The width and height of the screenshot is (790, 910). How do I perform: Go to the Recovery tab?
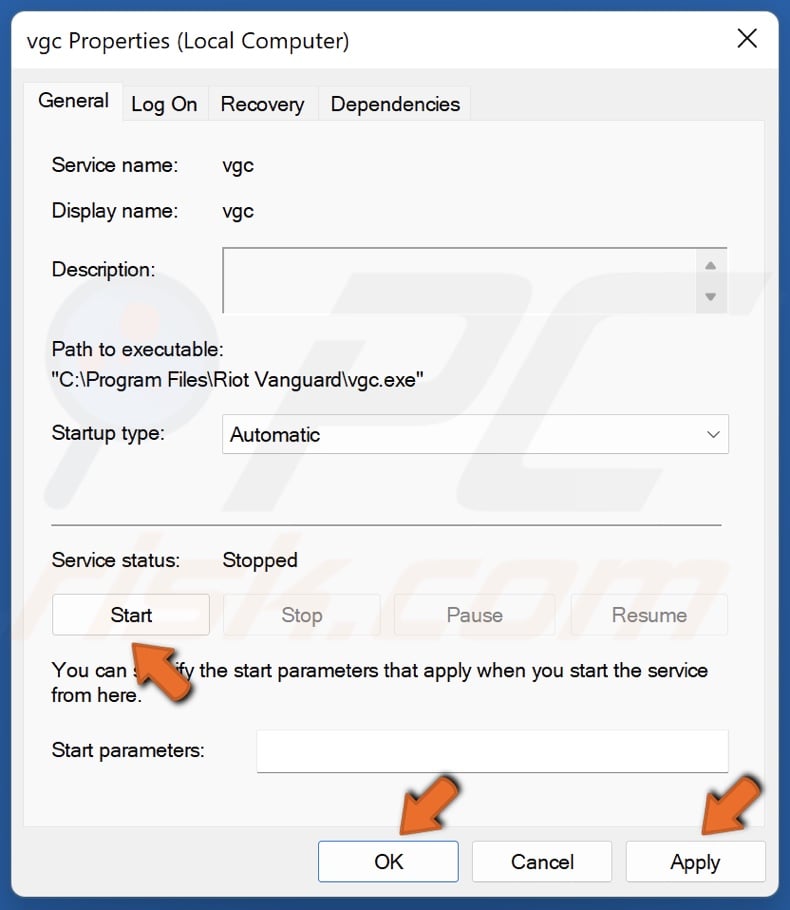[x=262, y=104]
